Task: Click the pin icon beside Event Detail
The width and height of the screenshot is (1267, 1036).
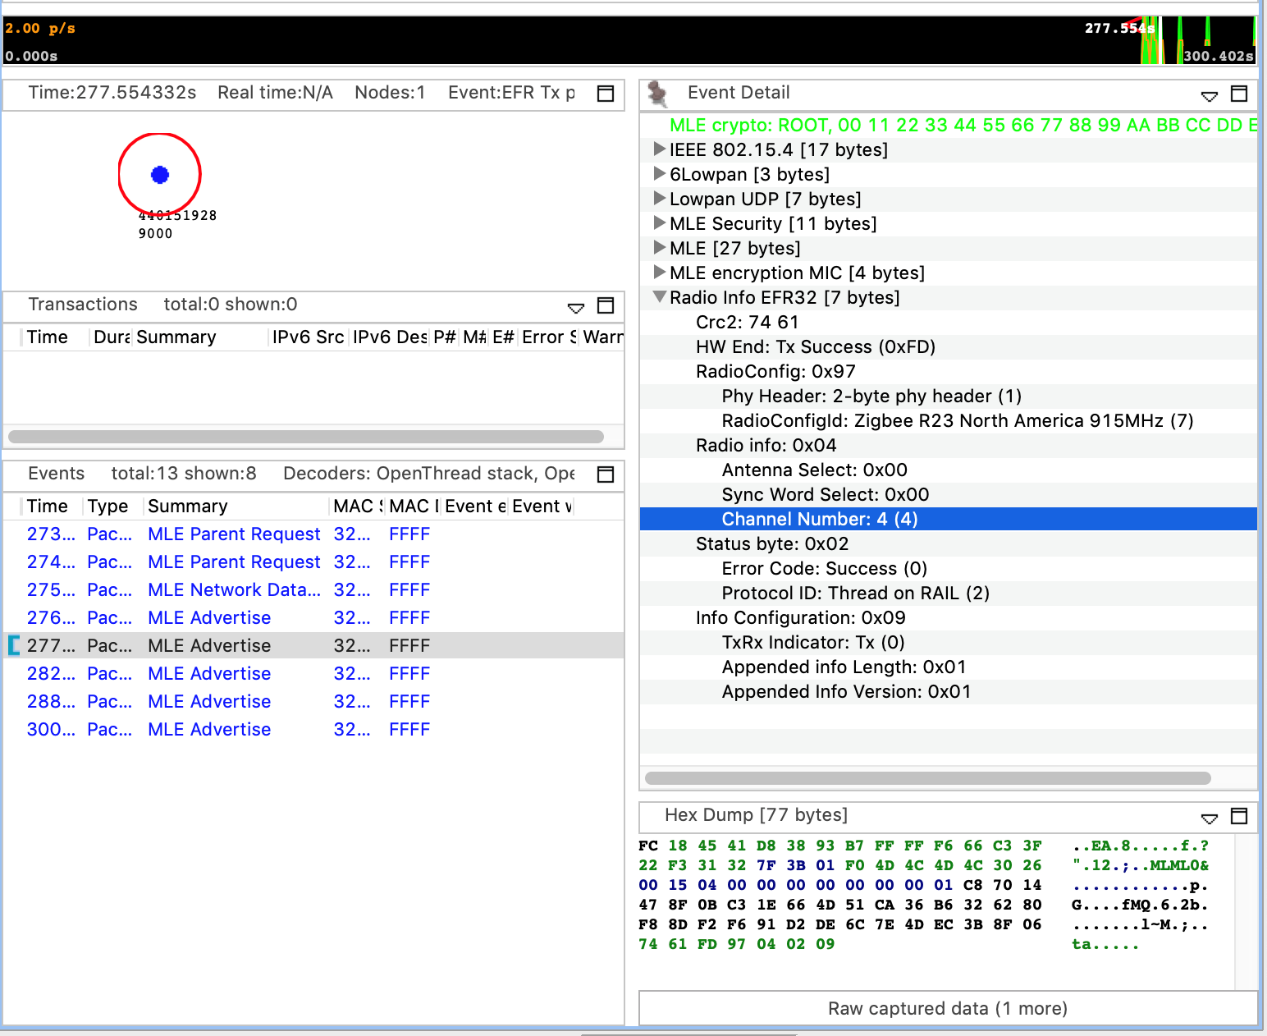Action: point(657,93)
